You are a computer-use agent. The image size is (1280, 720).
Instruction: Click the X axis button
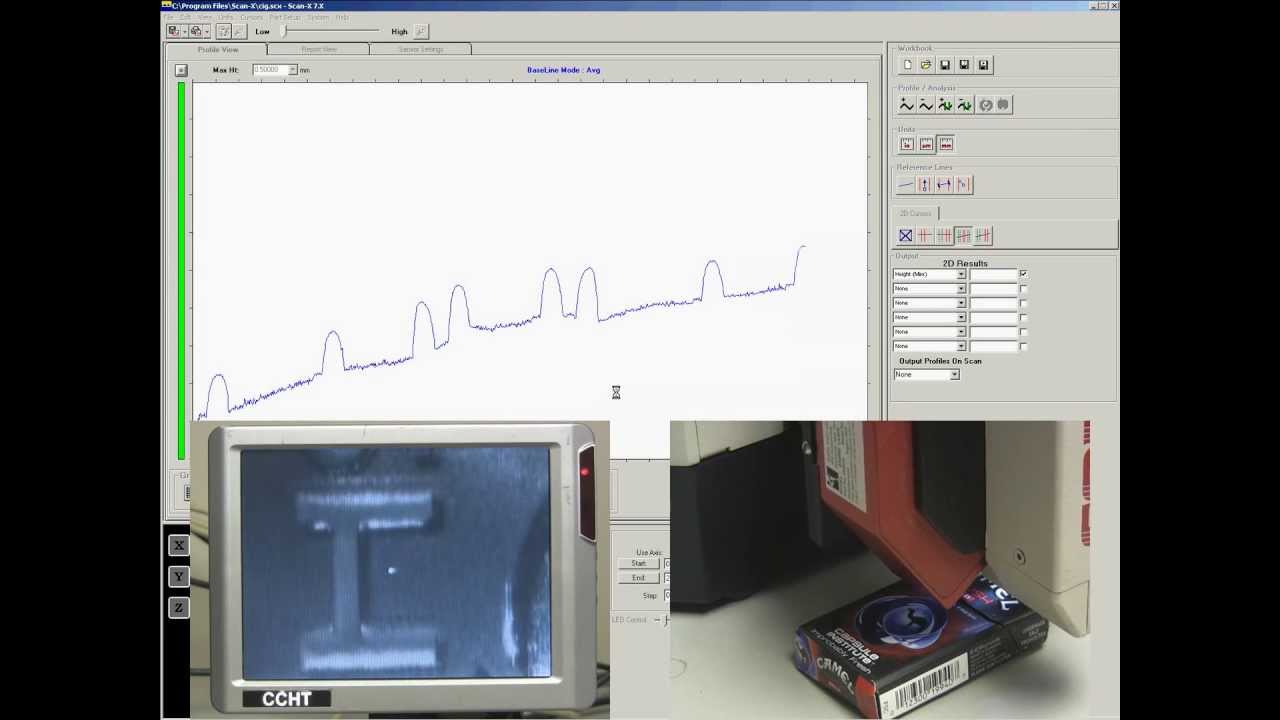[179, 545]
